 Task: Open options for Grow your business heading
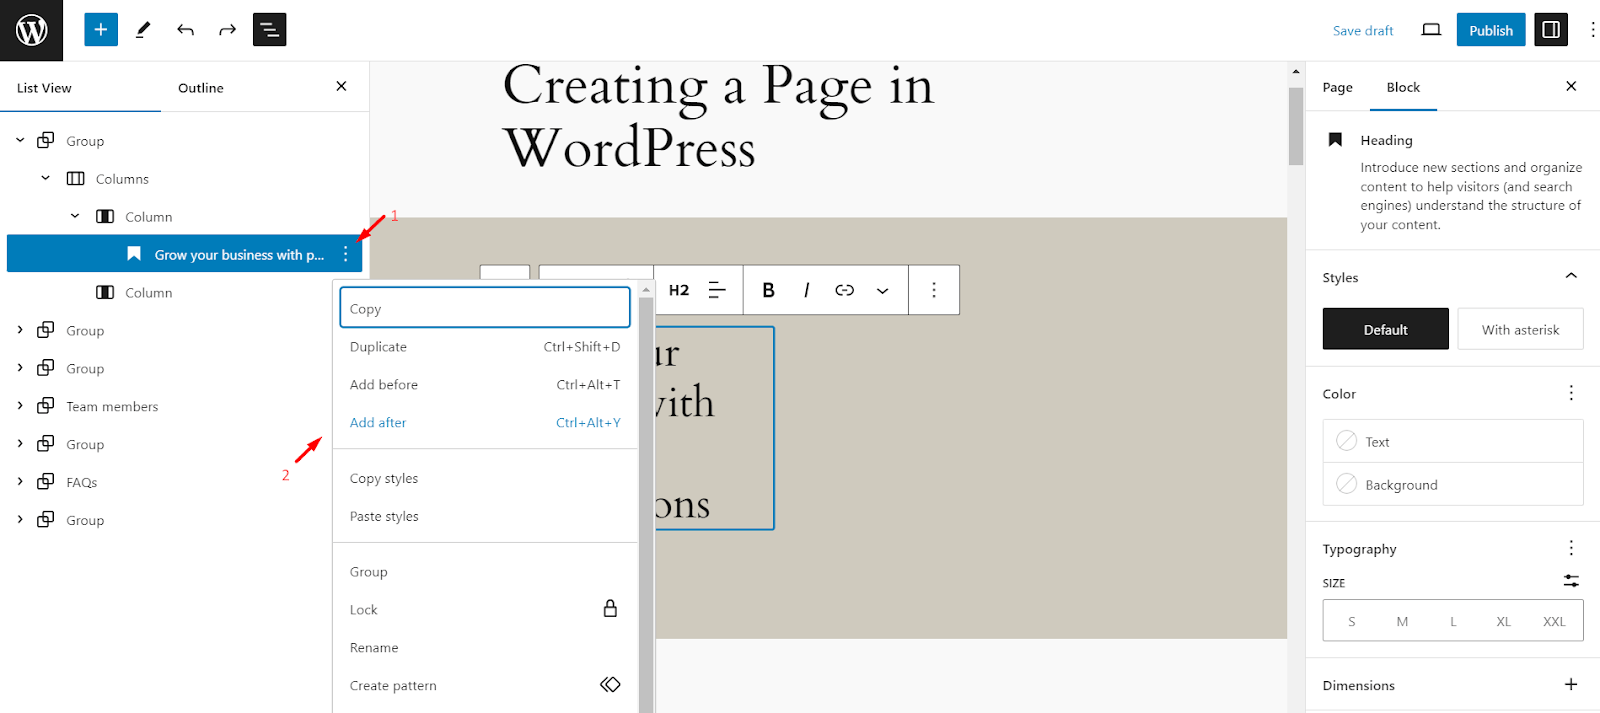pos(346,254)
